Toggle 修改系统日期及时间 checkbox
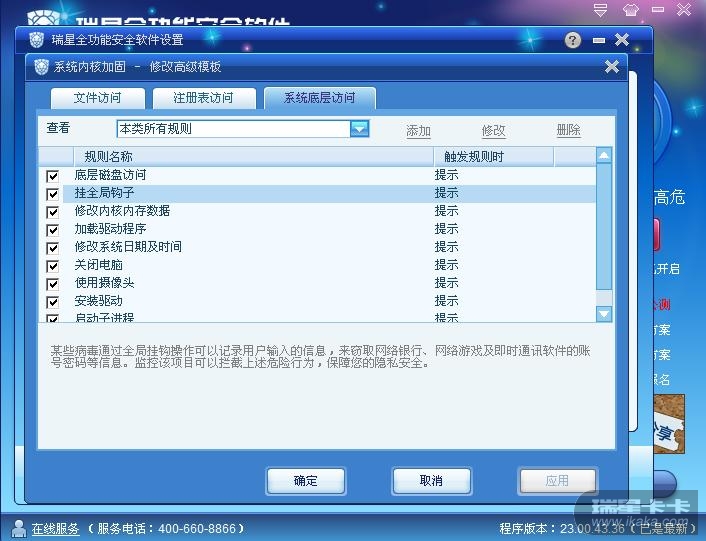Viewport: 706px width, 541px height. click(x=53, y=248)
